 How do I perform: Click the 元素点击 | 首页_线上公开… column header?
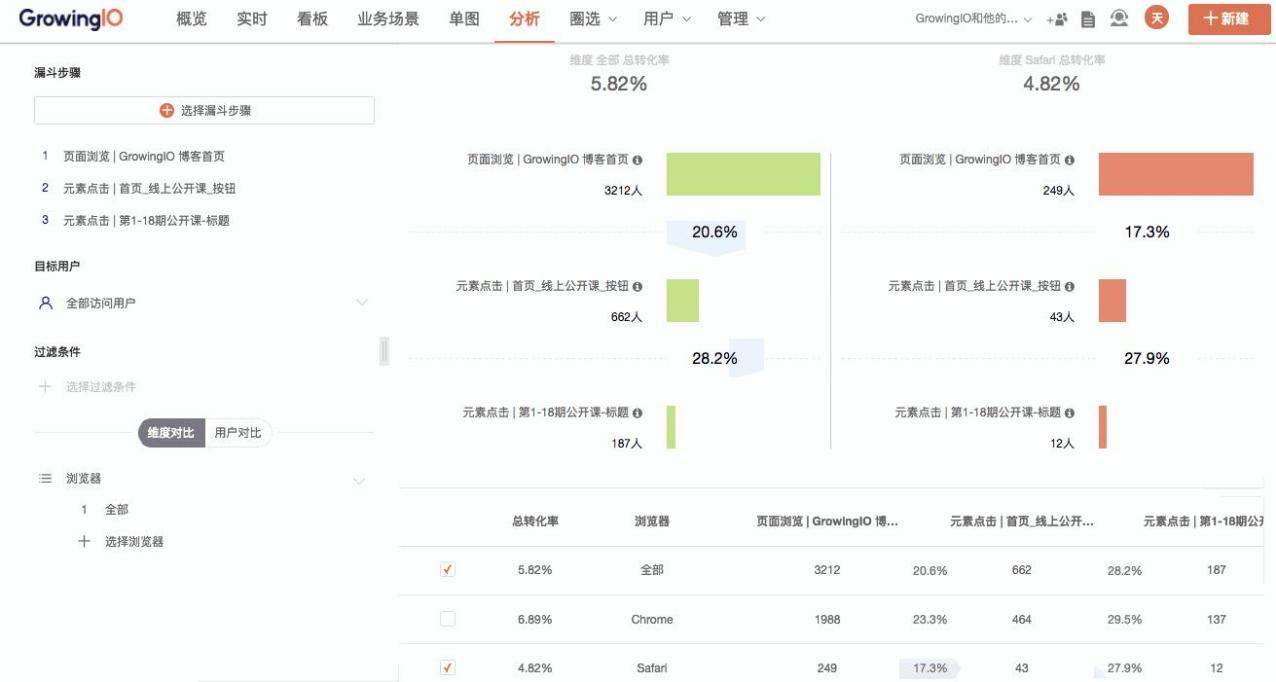tap(1021, 521)
